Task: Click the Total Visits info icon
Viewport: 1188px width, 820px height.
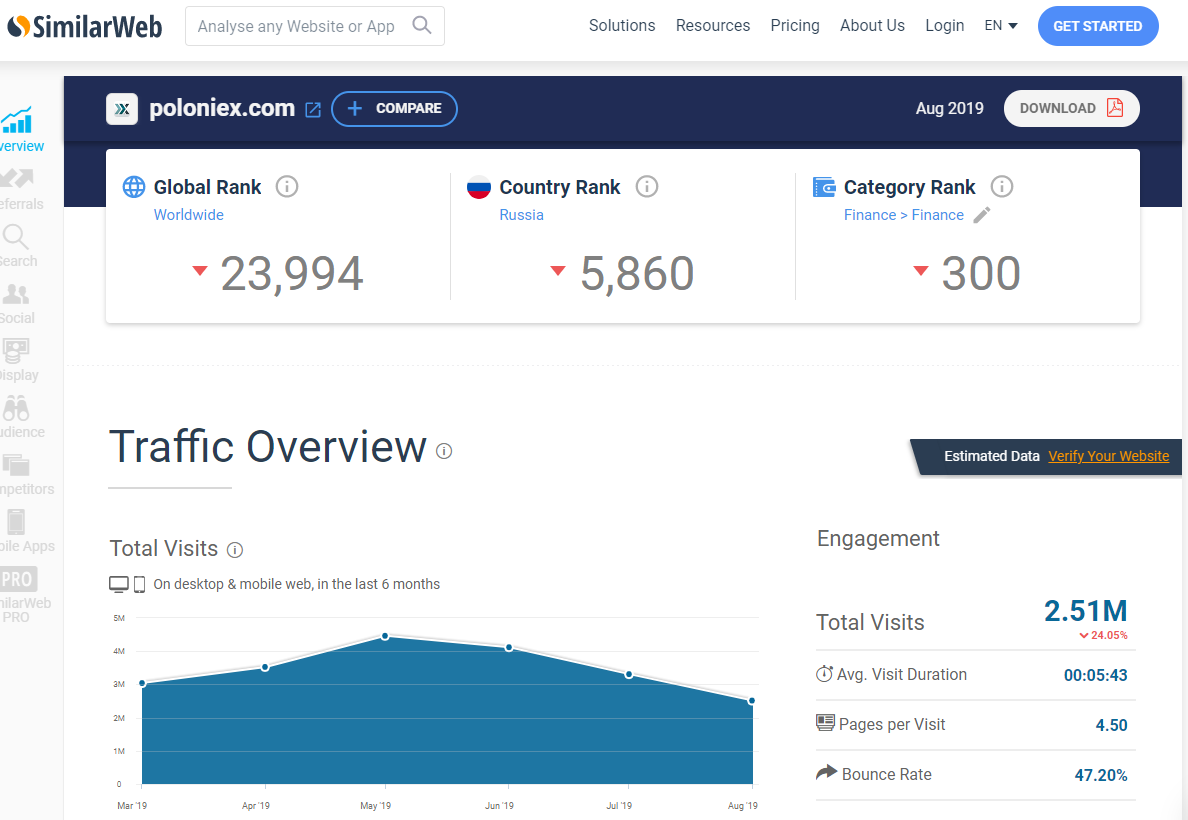Action: pos(235,550)
